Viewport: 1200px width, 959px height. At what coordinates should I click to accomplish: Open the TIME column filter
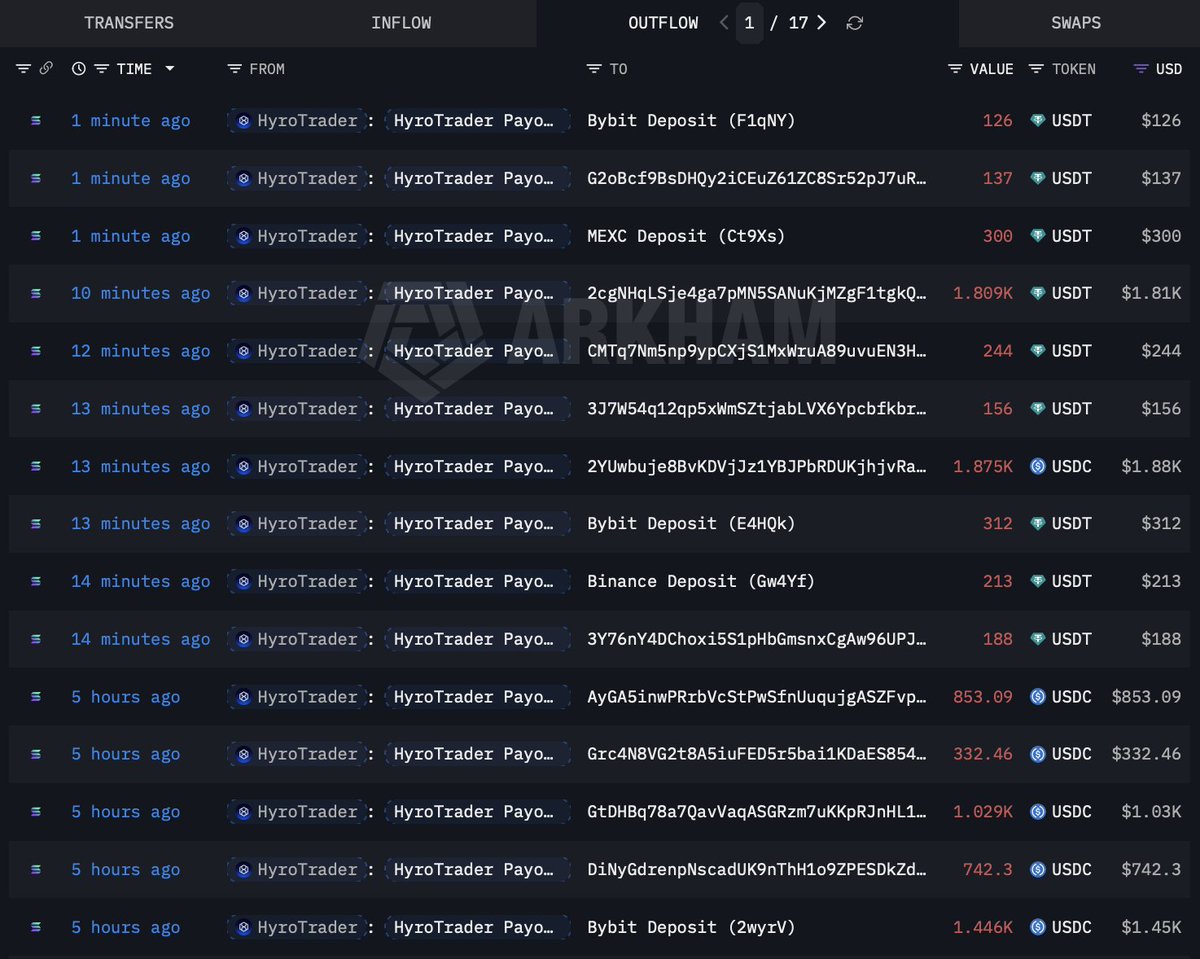tap(101, 69)
